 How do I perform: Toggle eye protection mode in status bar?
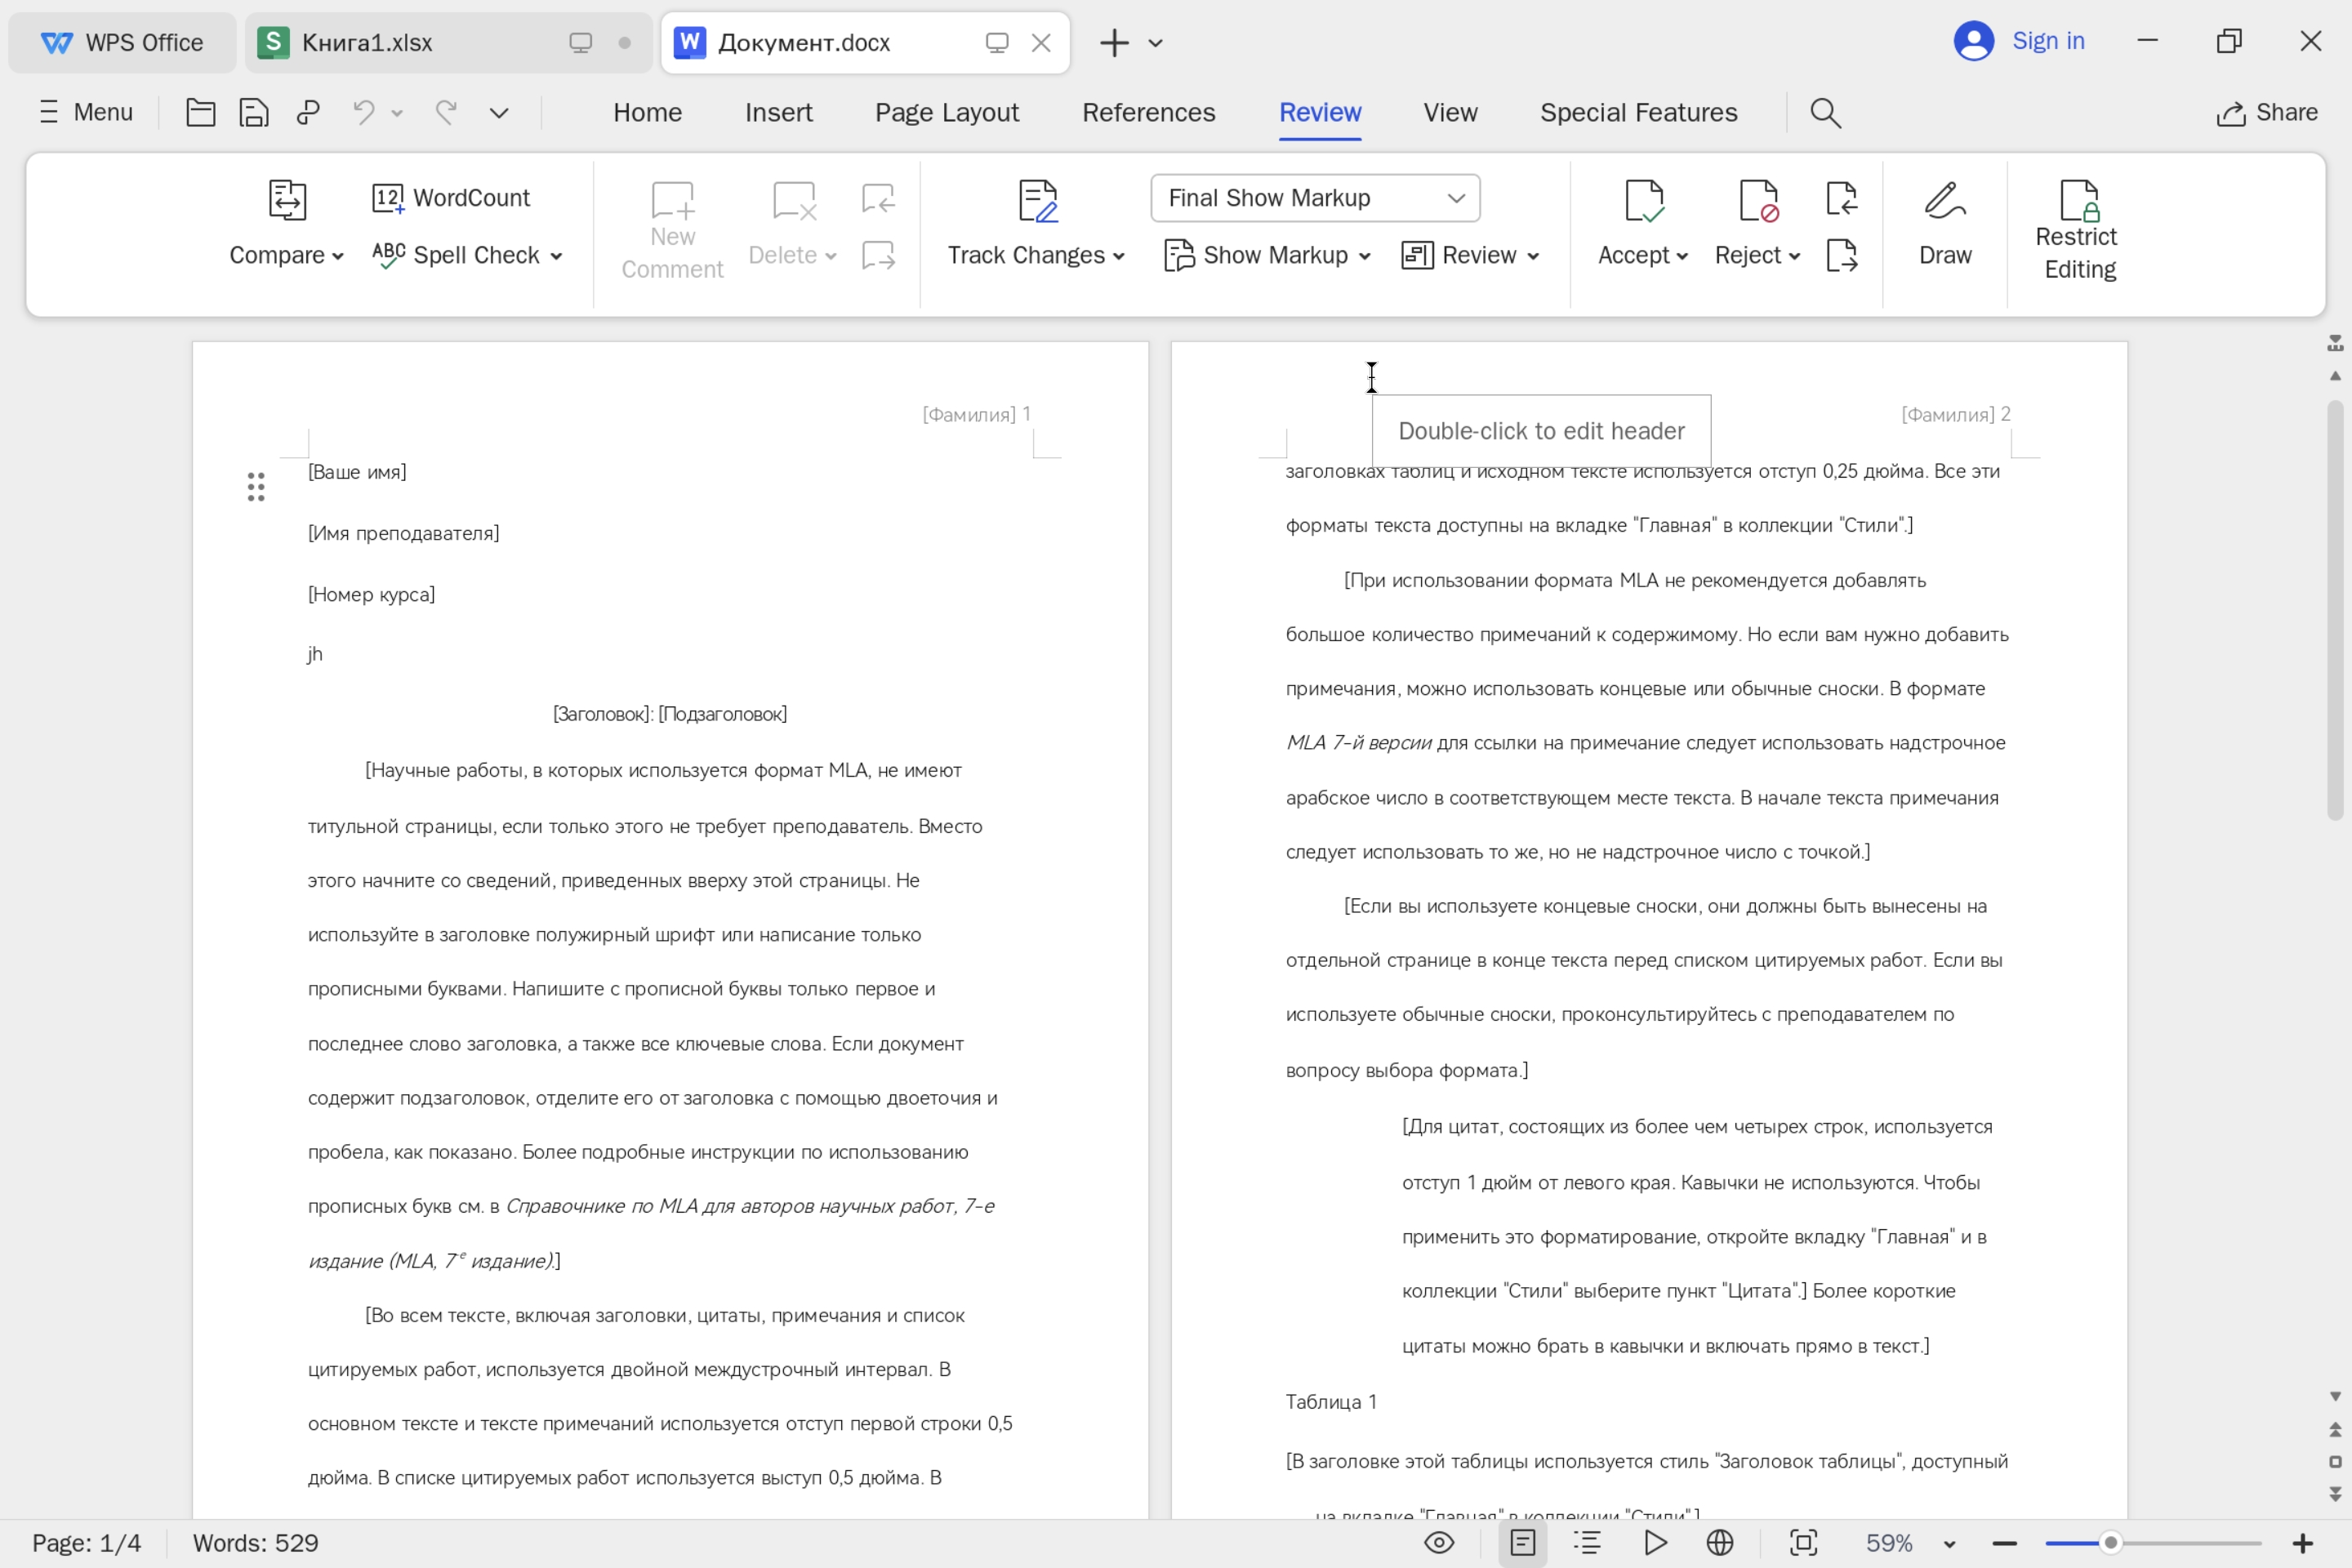coord(1438,1543)
